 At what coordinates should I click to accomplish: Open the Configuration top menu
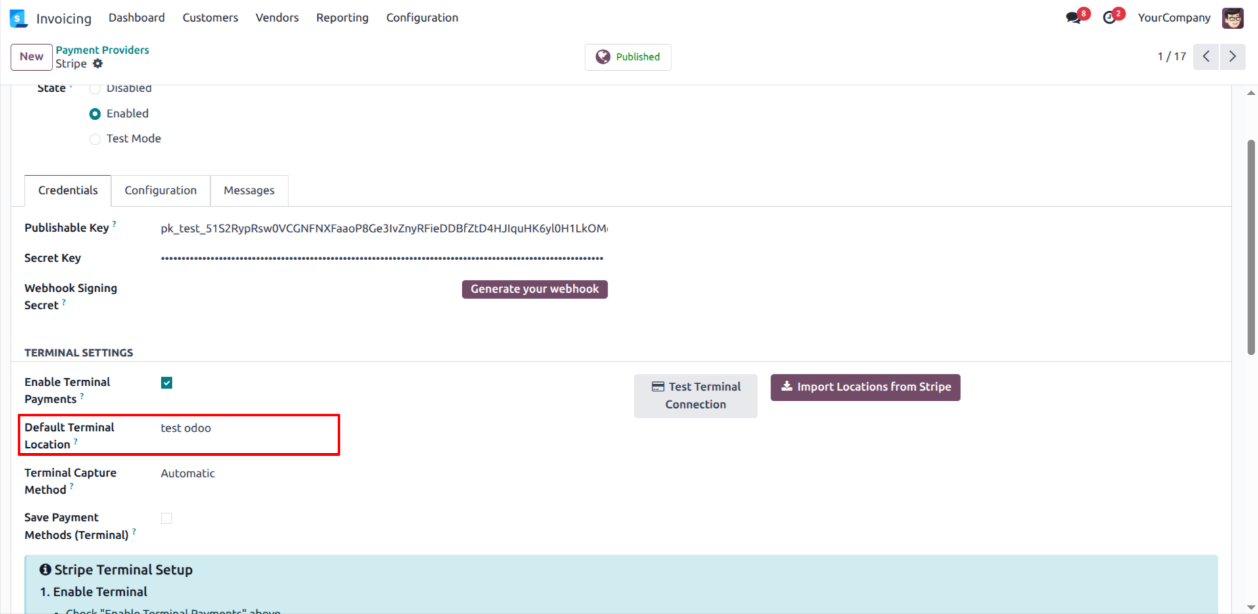tap(422, 18)
